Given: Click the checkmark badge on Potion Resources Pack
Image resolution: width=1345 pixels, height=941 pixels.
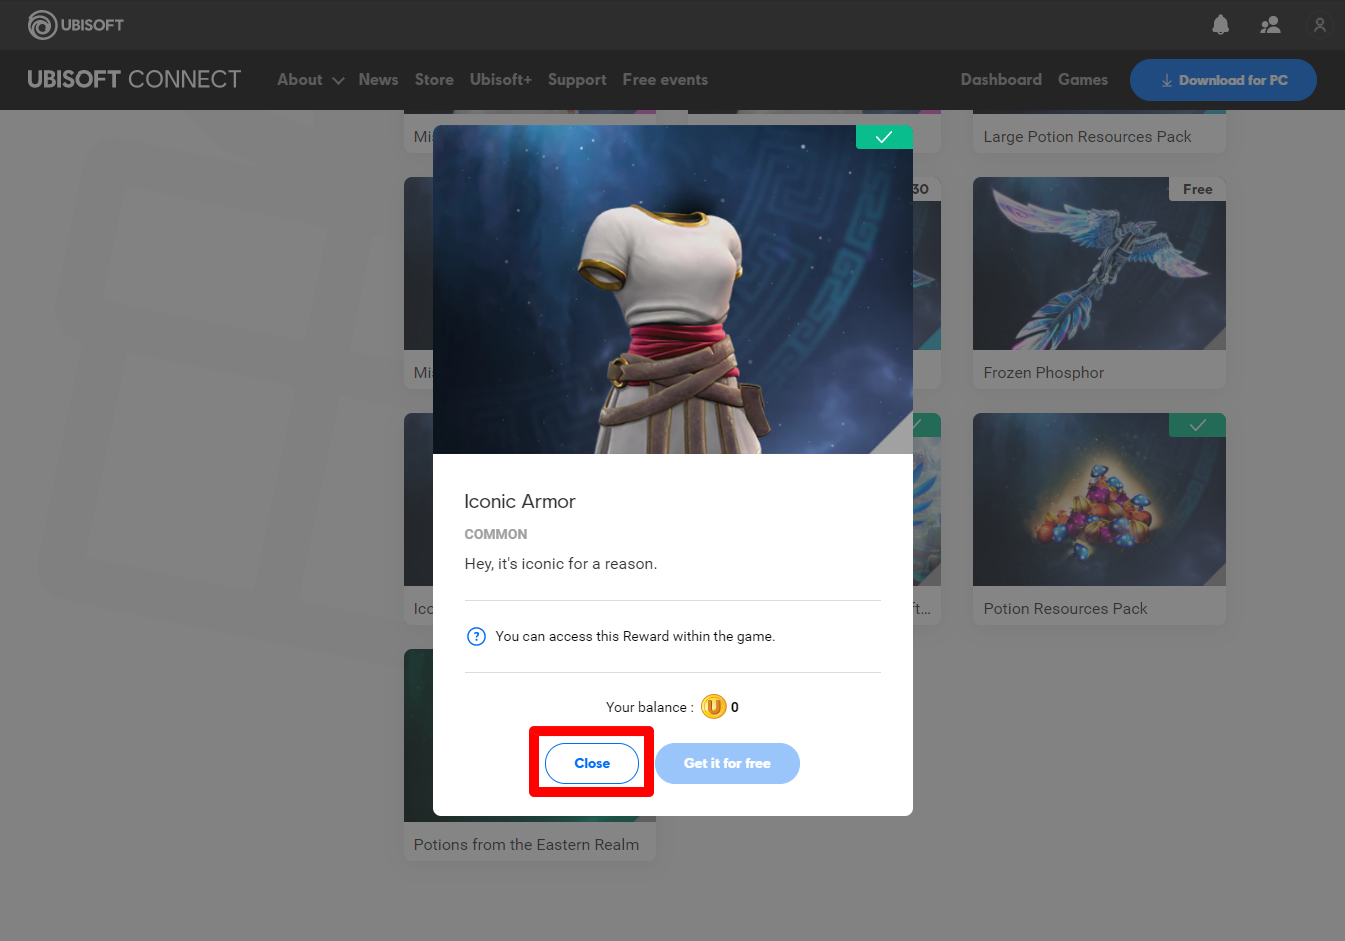Looking at the screenshot, I should 1197,425.
